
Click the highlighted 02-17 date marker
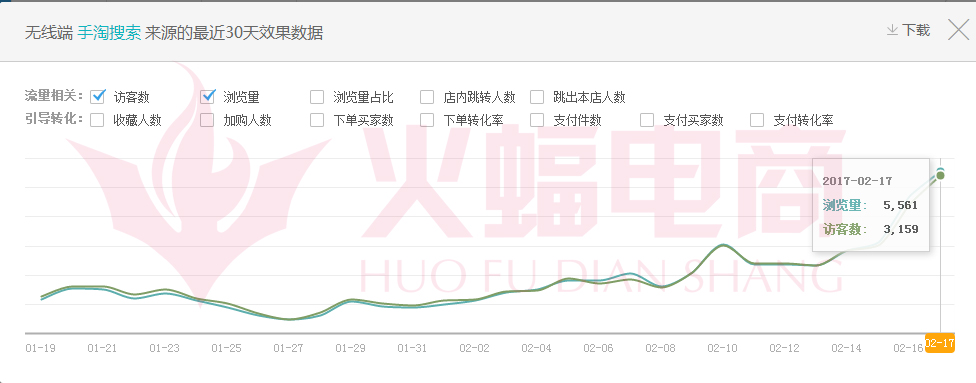point(940,344)
